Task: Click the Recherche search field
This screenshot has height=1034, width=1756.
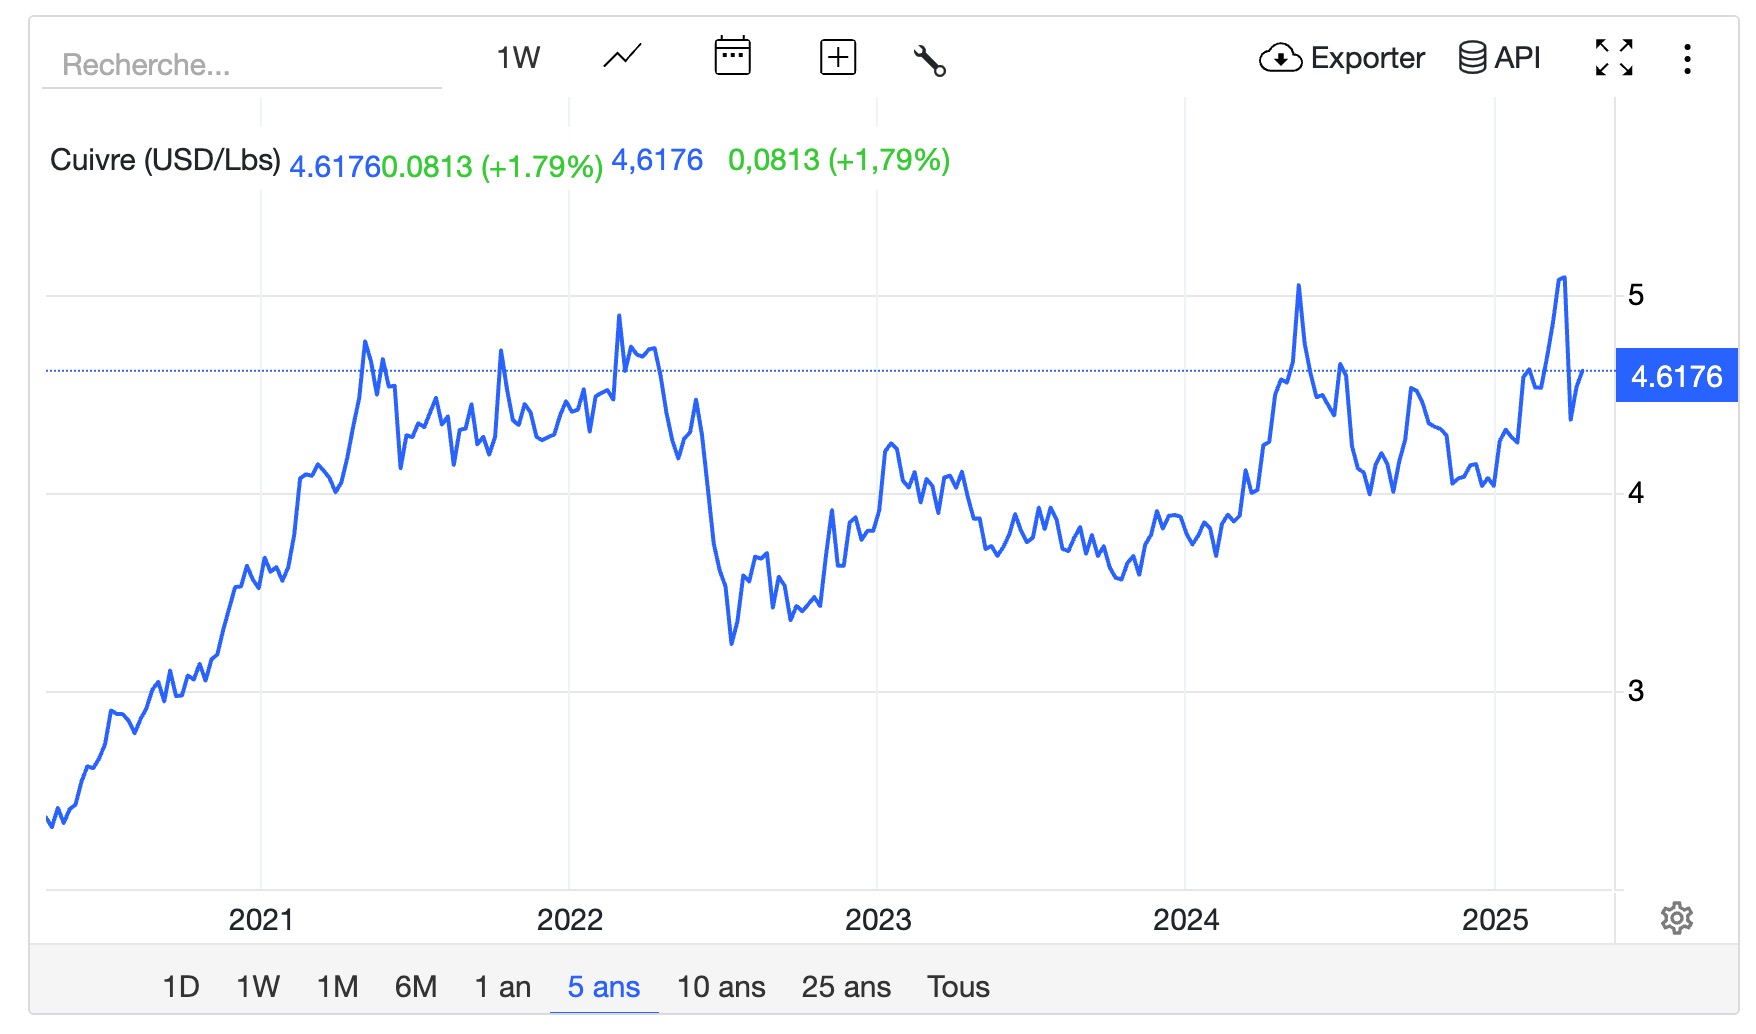Action: click(x=242, y=65)
